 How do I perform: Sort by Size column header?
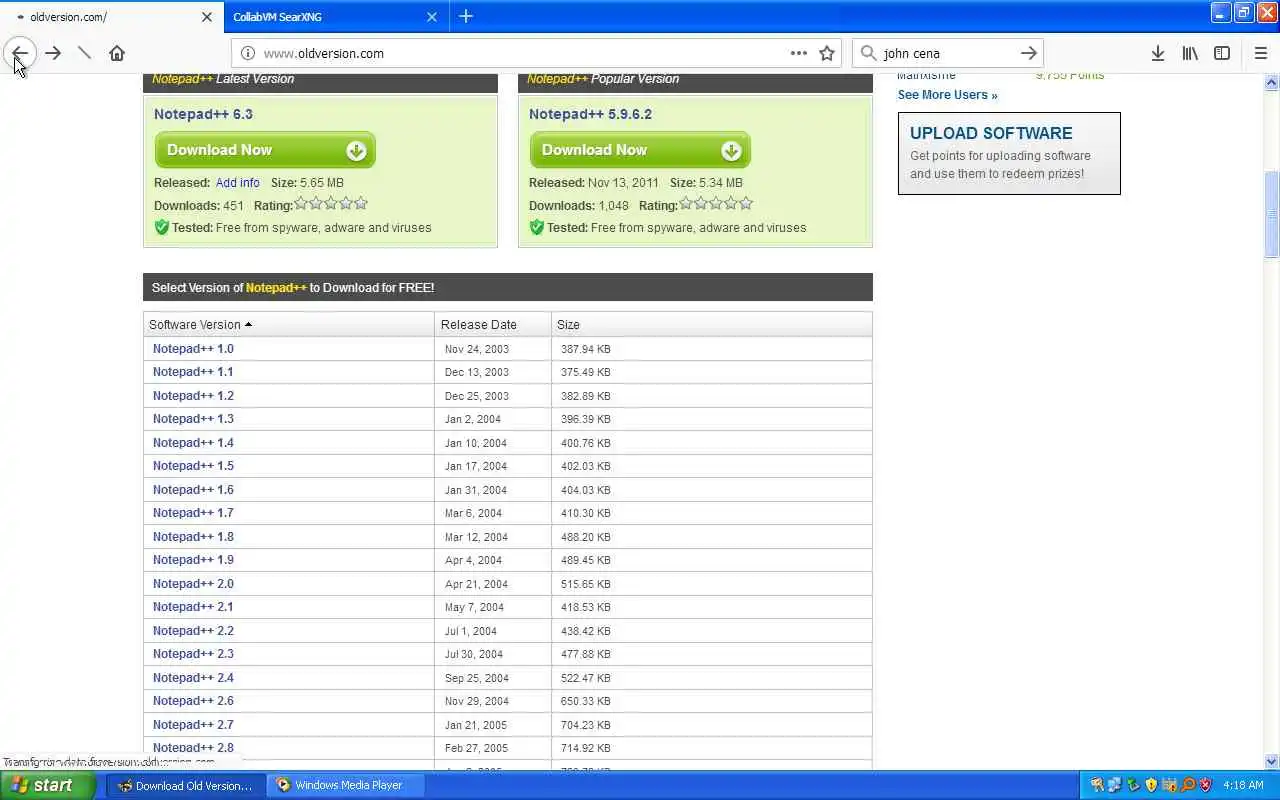click(x=711, y=324)
